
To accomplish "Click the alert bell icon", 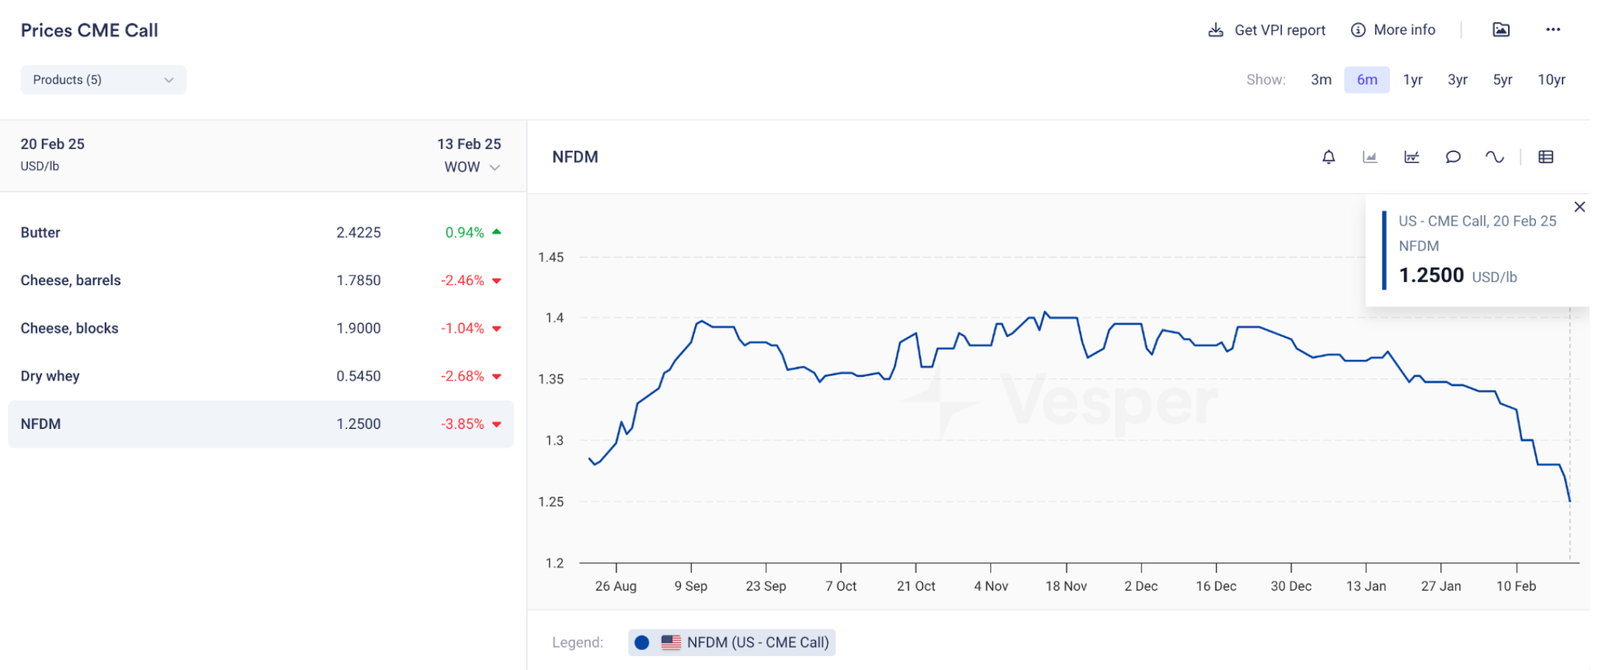I will 1328,157.
